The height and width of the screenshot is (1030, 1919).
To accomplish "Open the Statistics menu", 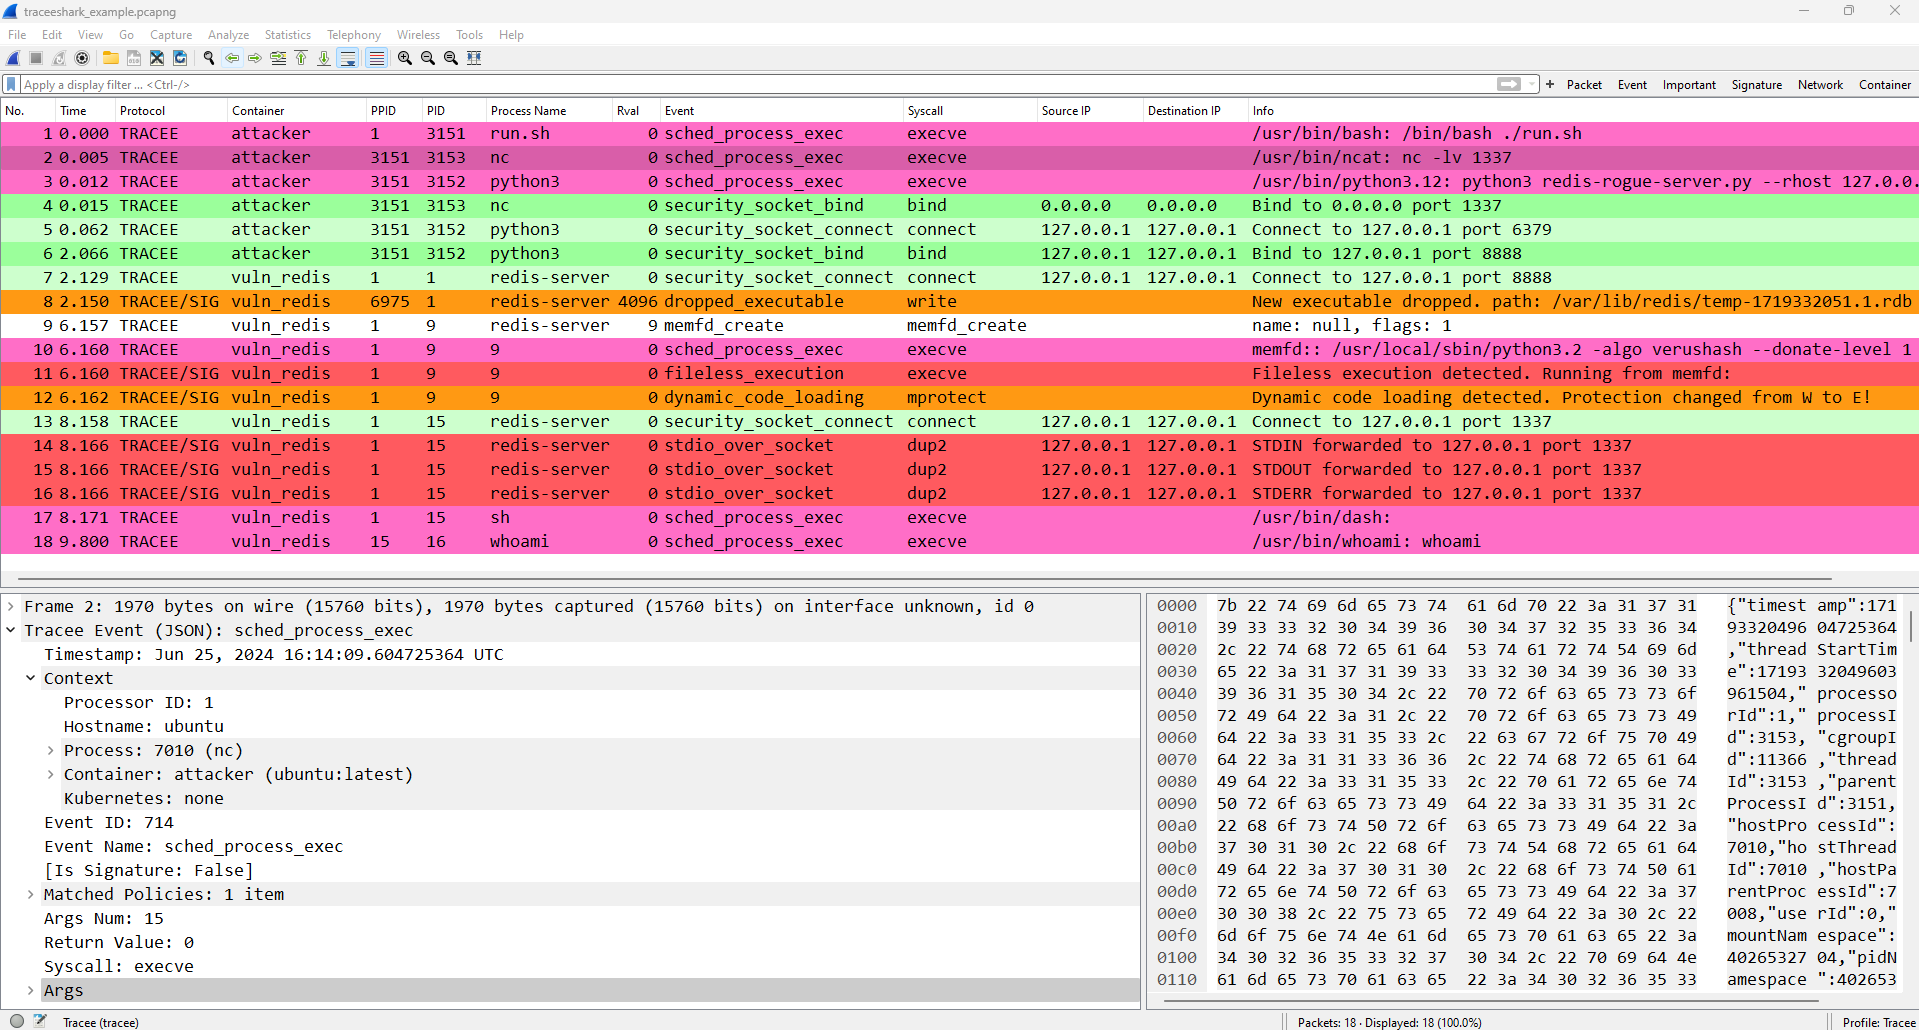I will (x=287, y=34).
